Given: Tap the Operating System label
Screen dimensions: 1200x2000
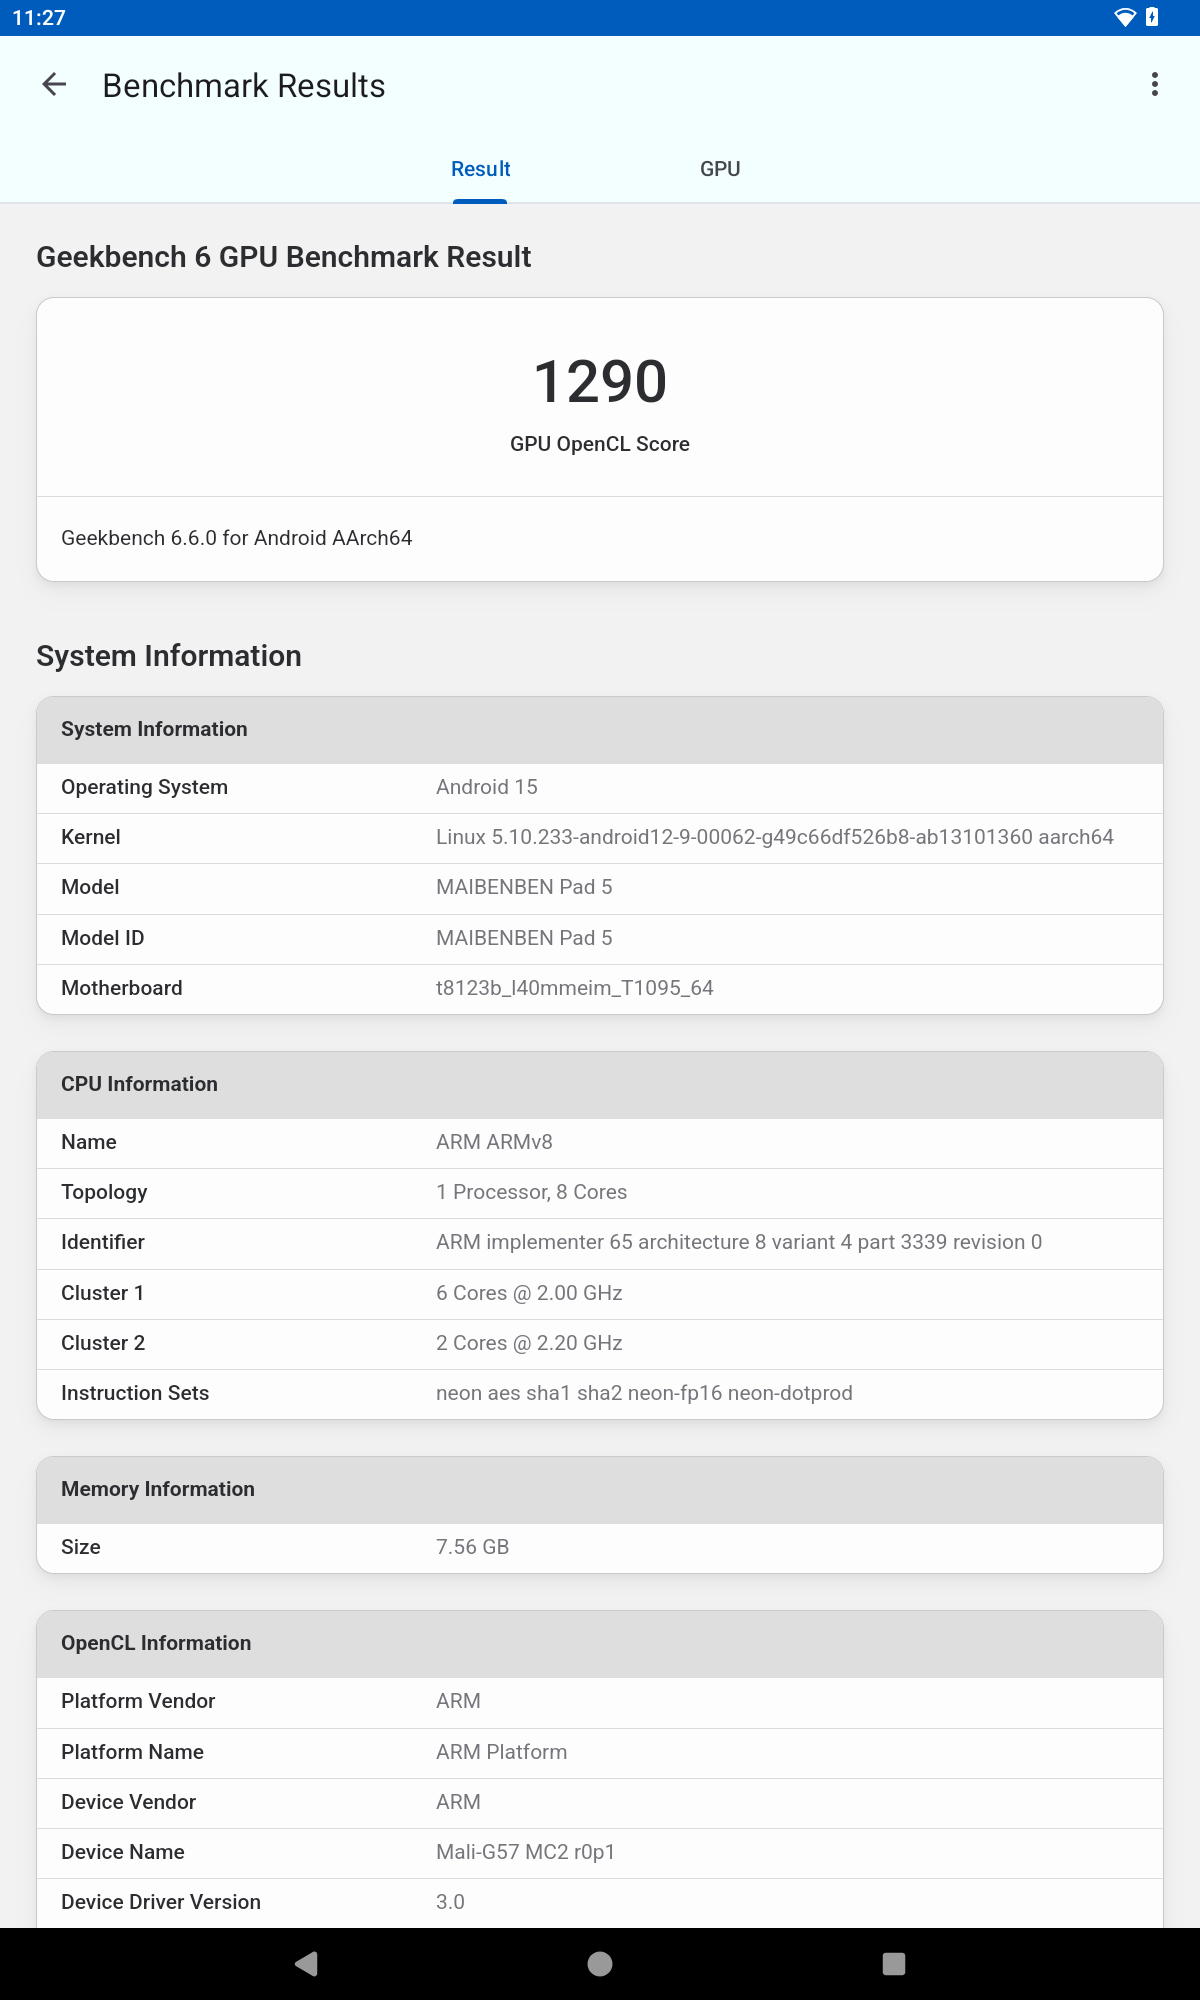Looking at the screenshot, I should point(145,787).
